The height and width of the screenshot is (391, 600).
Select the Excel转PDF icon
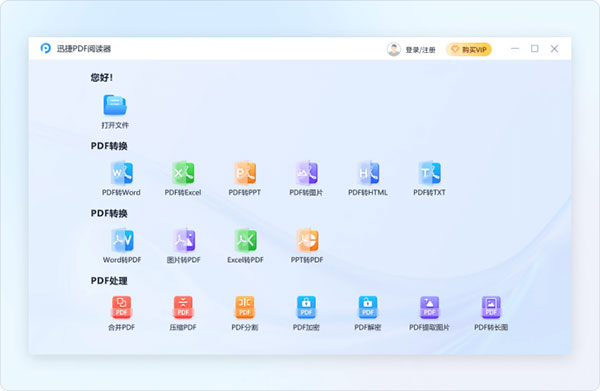(x=246, y=240)
